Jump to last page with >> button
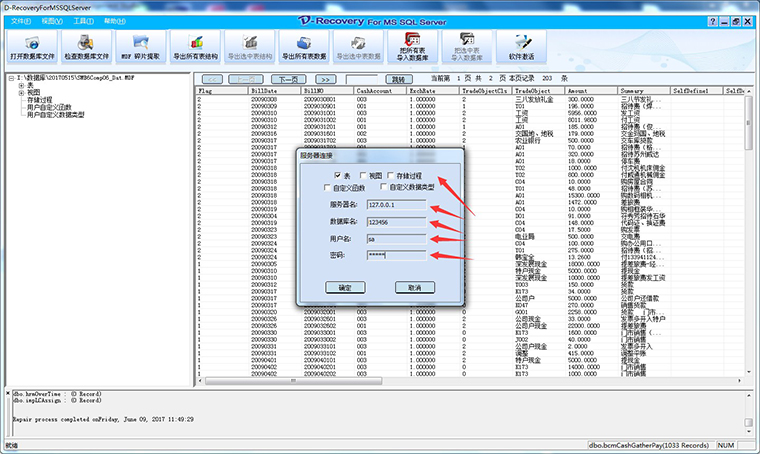Screen dimensions: 760x454 326,79
